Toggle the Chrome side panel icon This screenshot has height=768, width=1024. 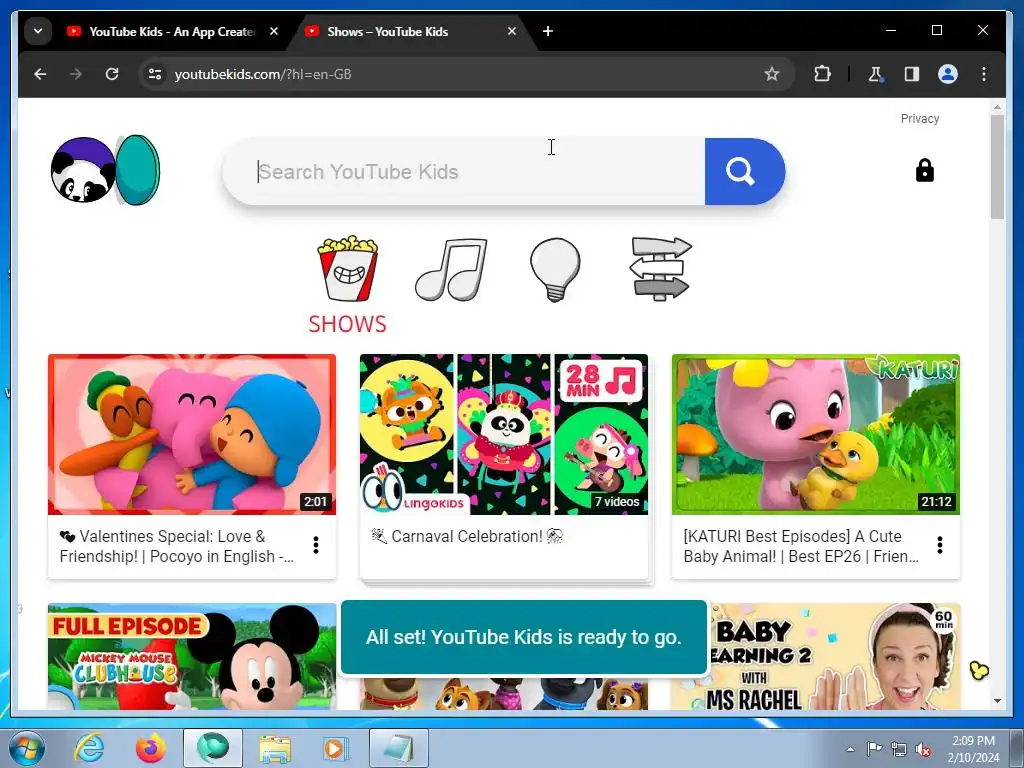[x=912, y=74]
